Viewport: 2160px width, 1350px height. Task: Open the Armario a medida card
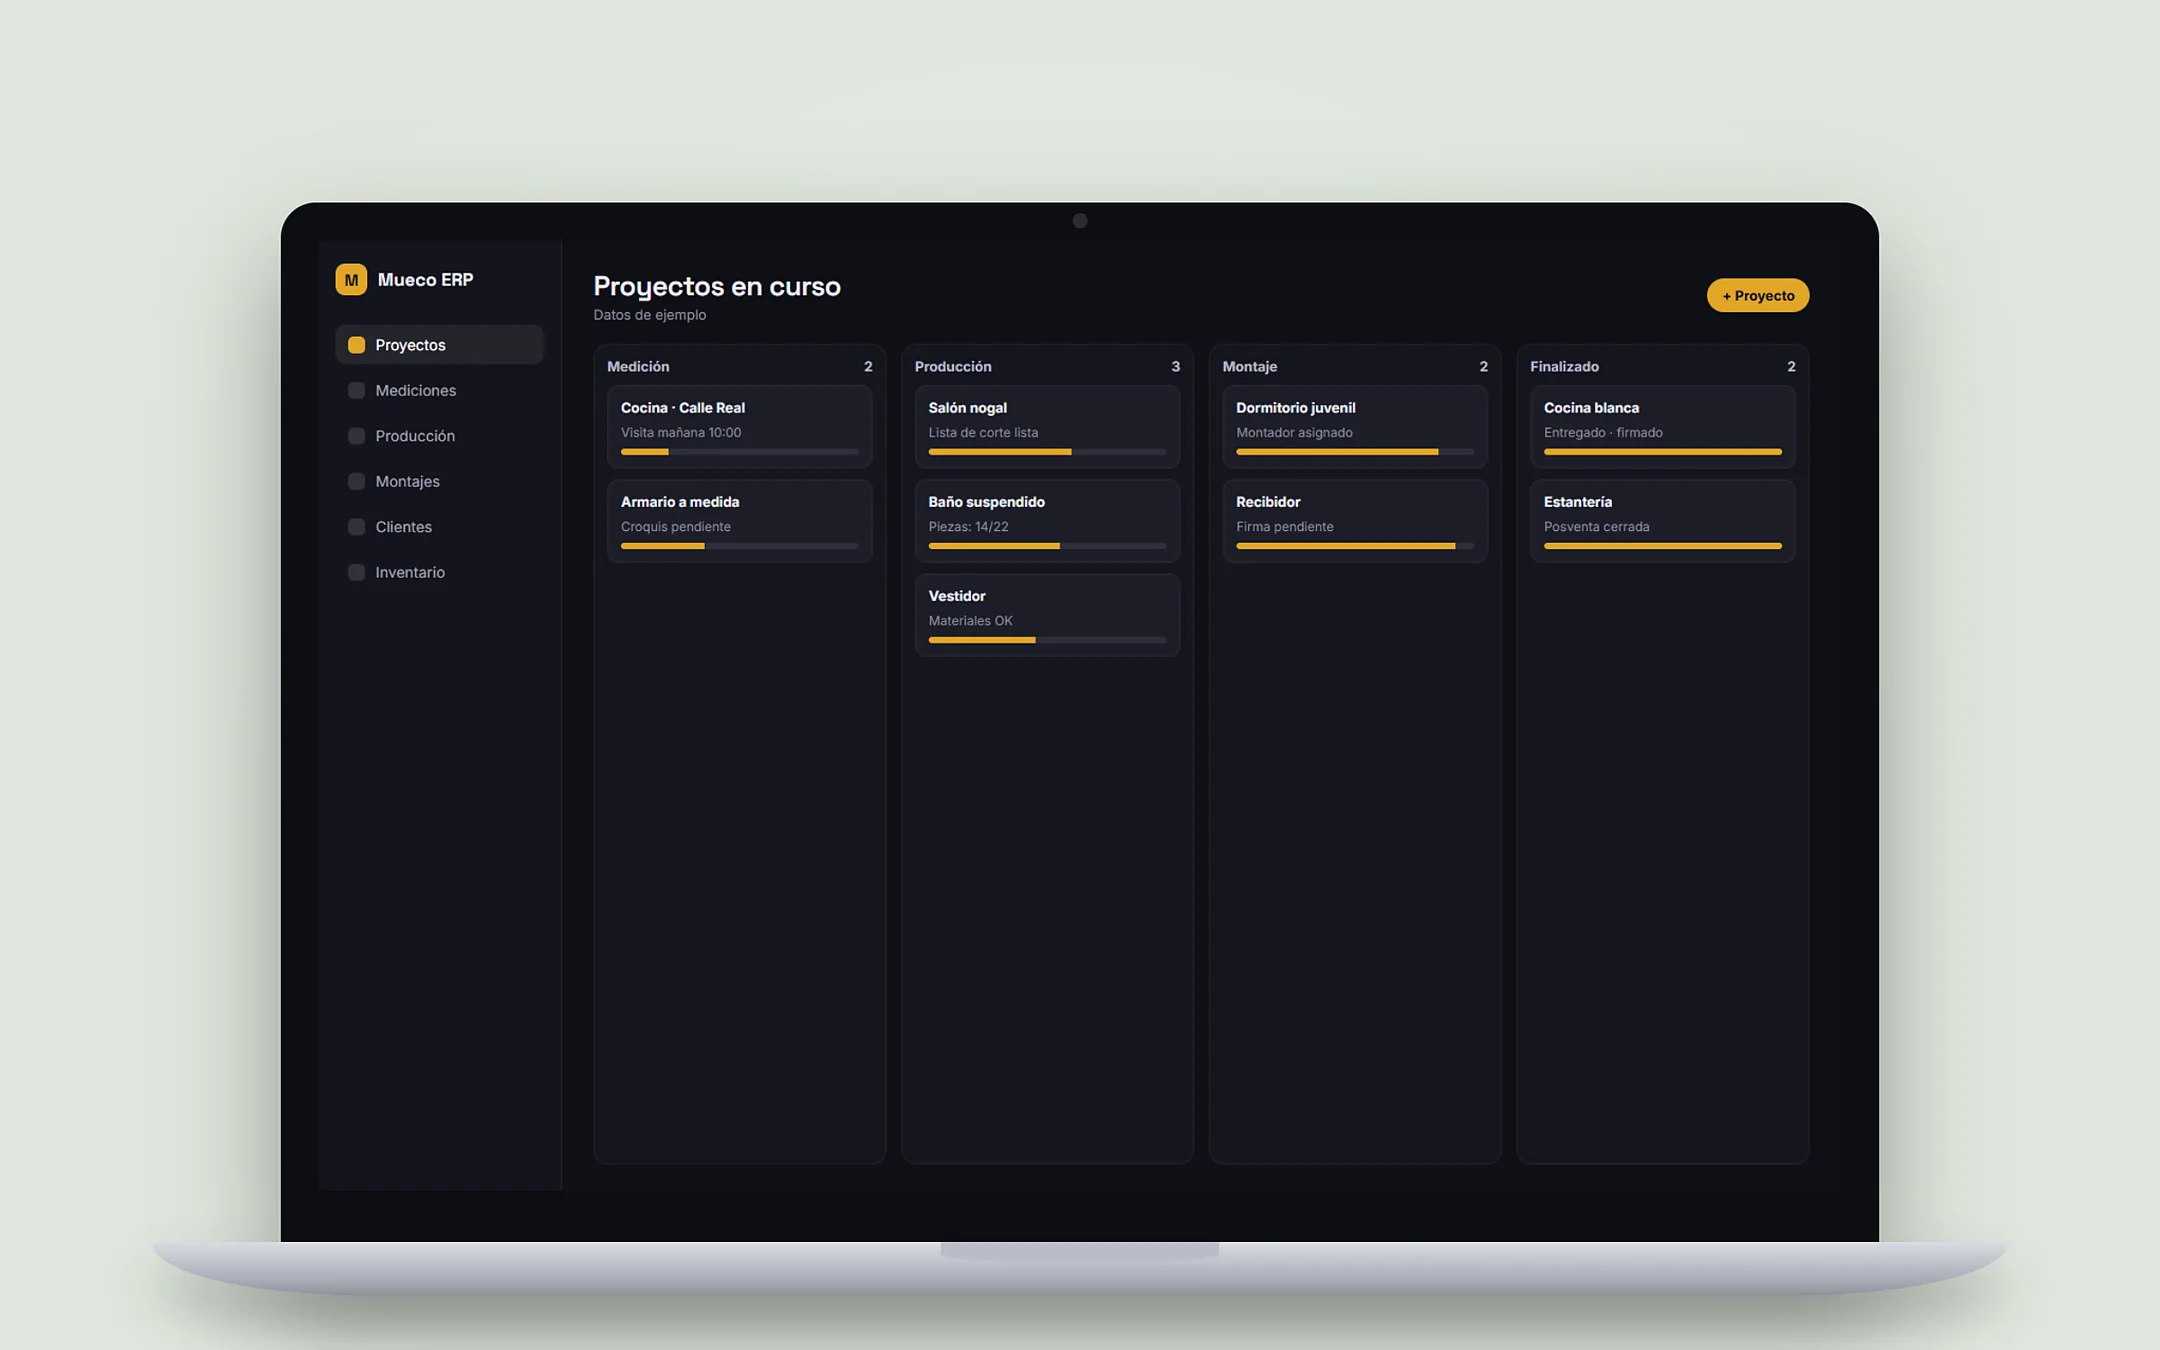click(x=739, y=521)
